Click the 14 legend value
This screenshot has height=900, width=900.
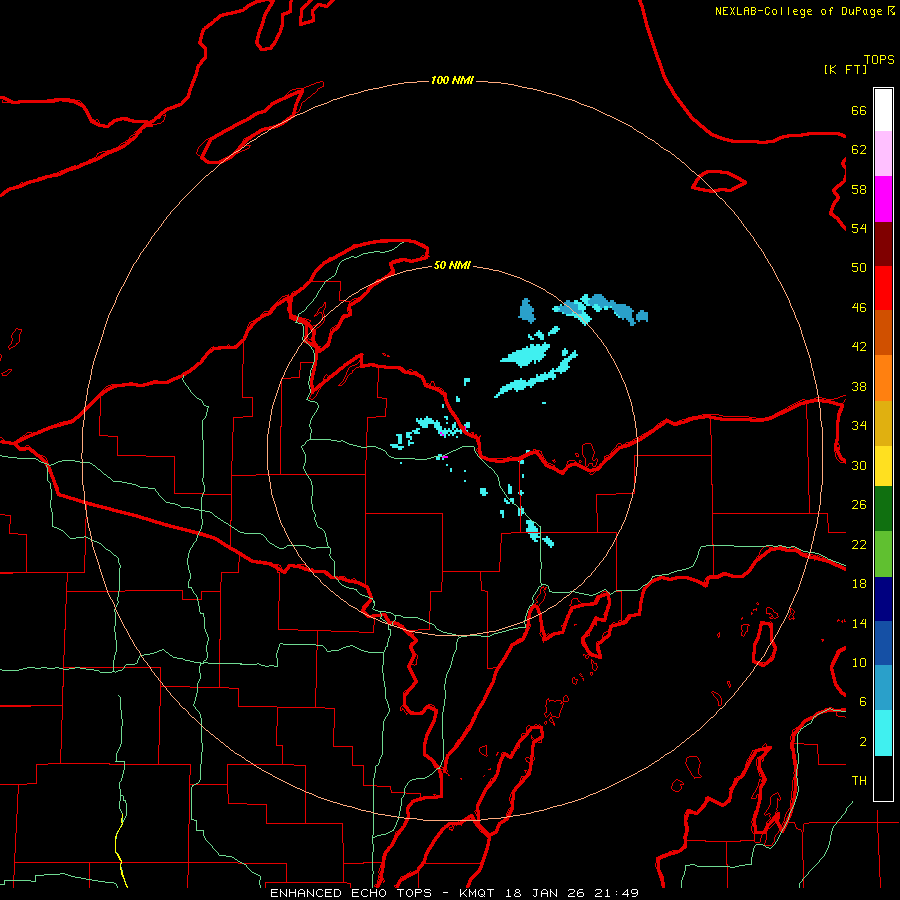click(859, 623)
